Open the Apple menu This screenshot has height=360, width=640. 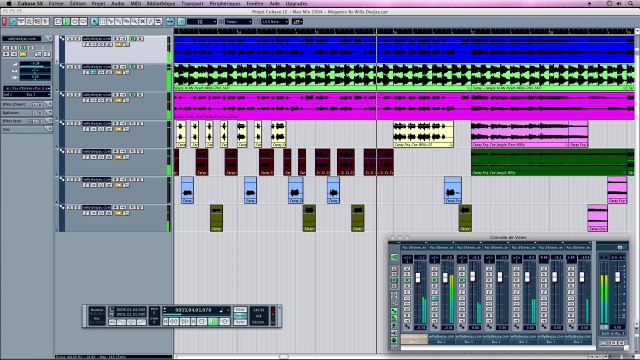point(9,3)
